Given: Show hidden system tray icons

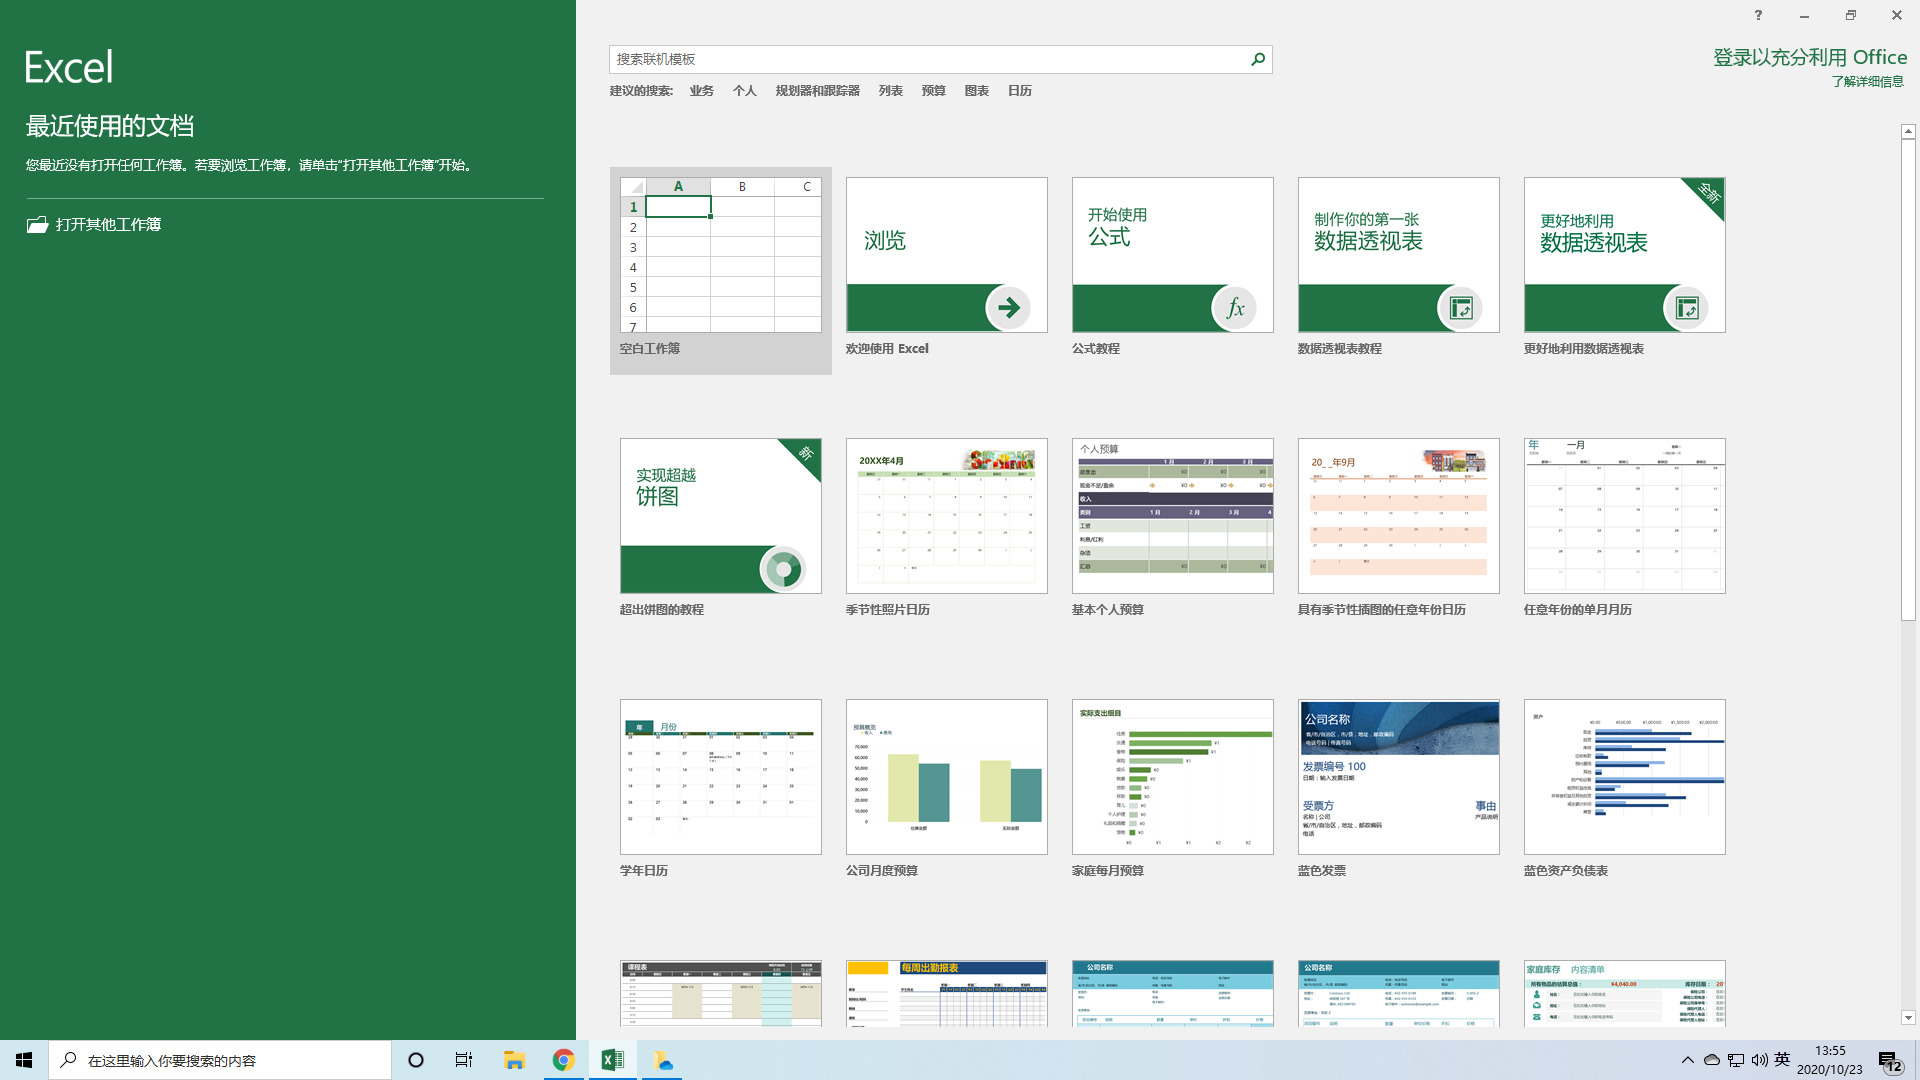Looking at the screenshot, I should coord(1688,1060).
